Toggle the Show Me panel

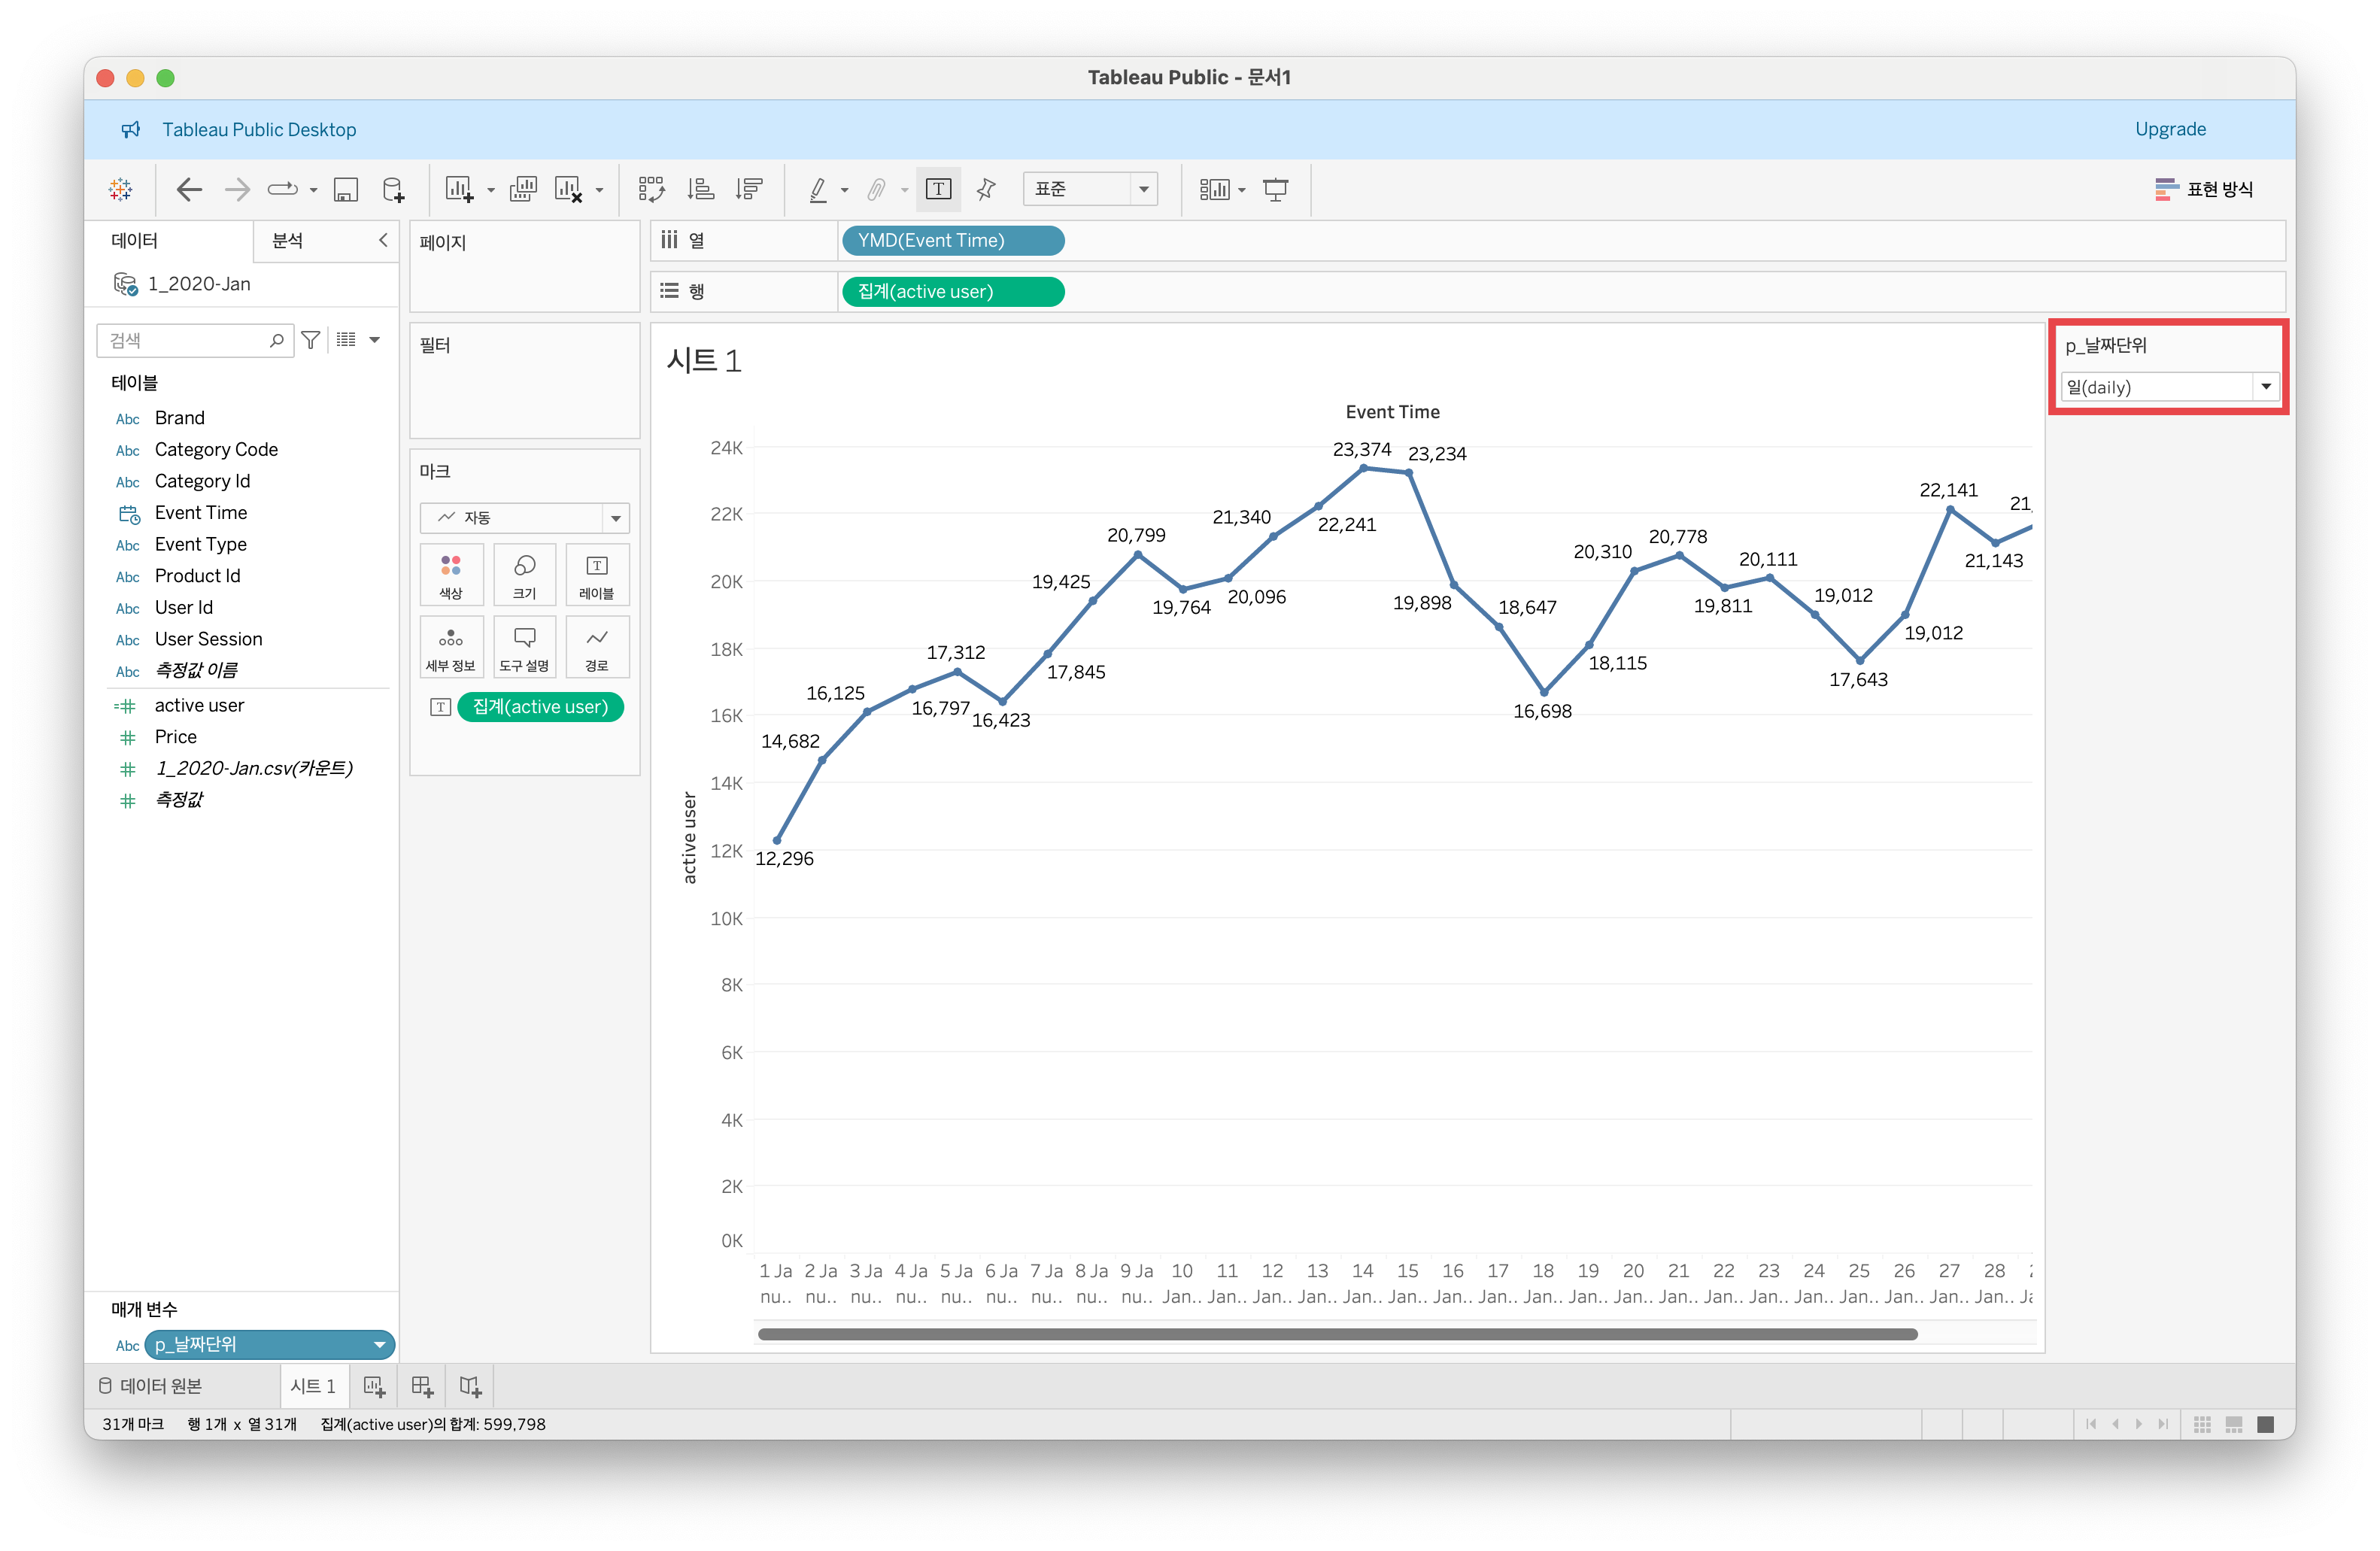click(x=2204, y=189)
